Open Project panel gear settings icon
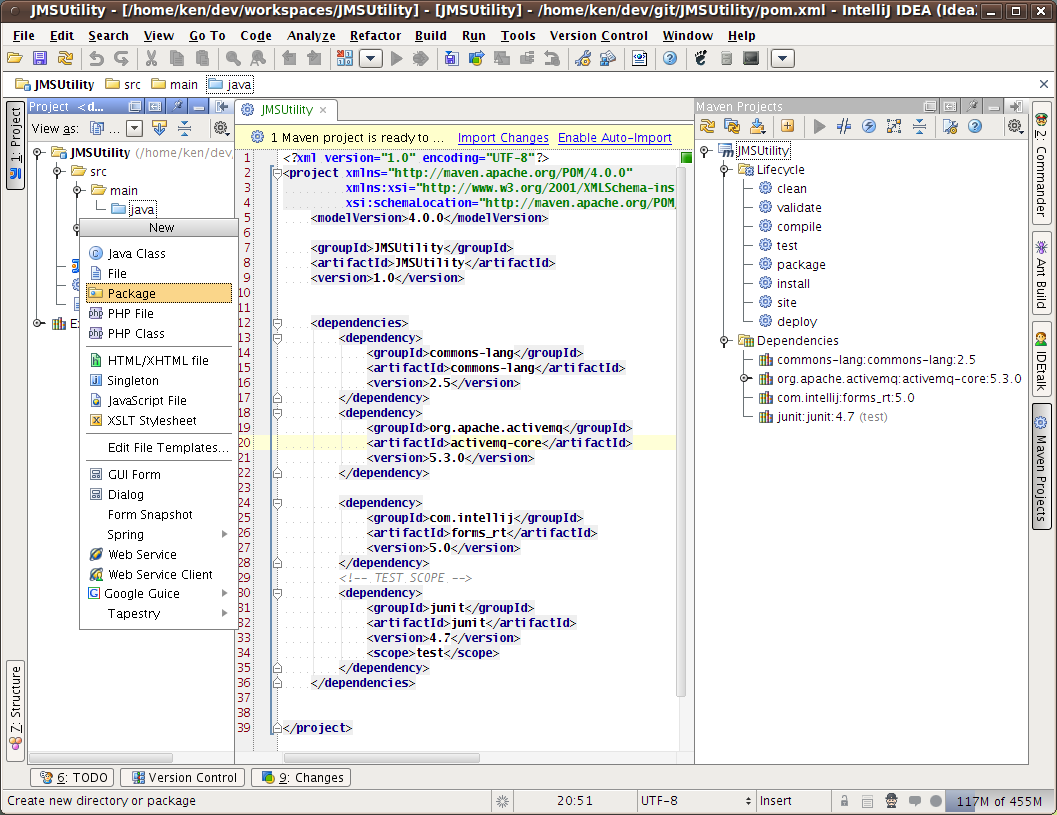 tap(220, 128)
